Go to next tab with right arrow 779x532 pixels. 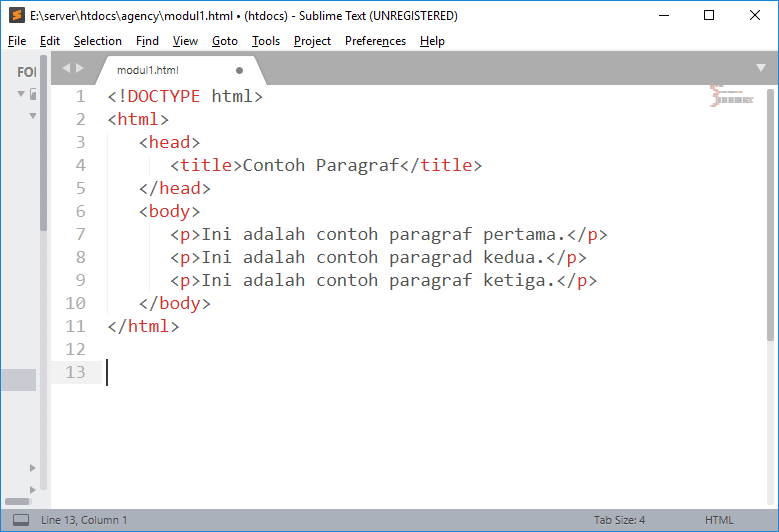(x=79, y=68)
